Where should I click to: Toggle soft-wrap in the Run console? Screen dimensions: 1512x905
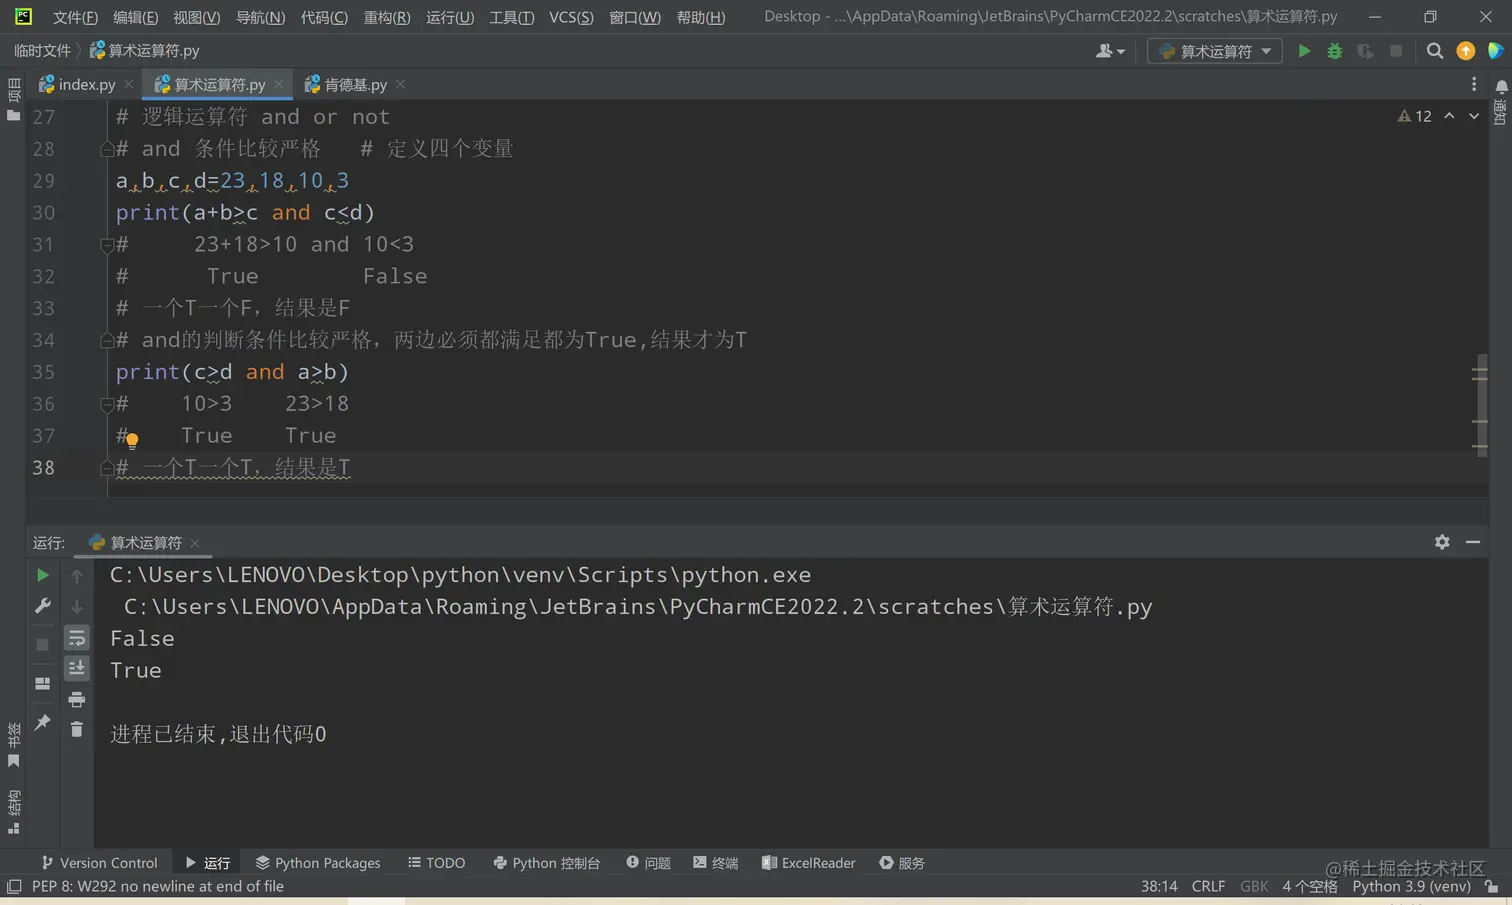pos(77,638)
